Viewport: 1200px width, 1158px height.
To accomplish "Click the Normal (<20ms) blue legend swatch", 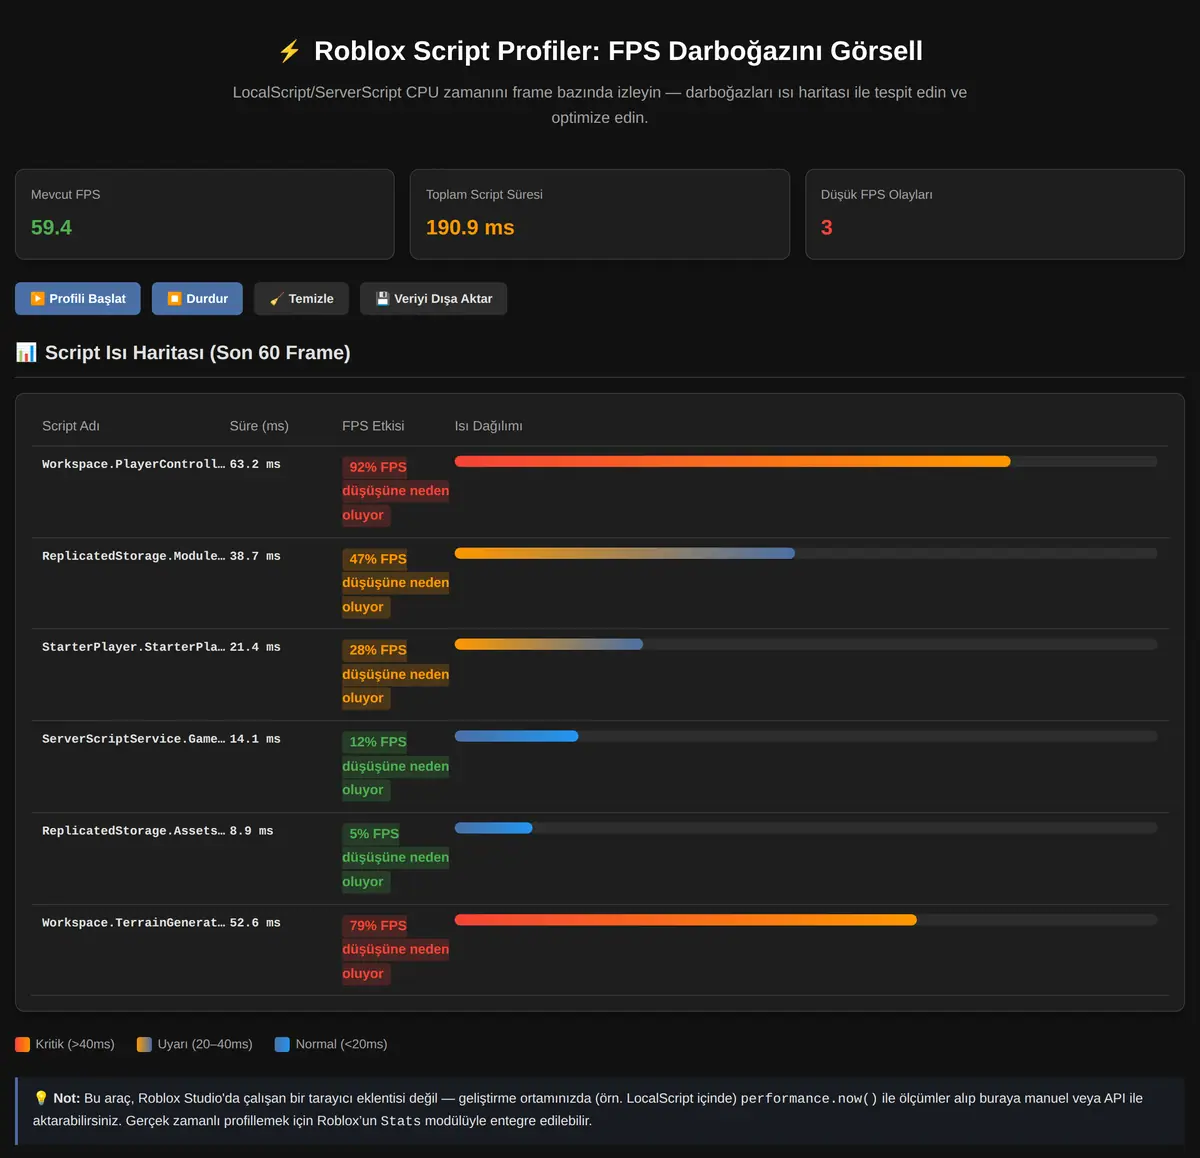I will pyautogui.click(x=282, y=1044).
